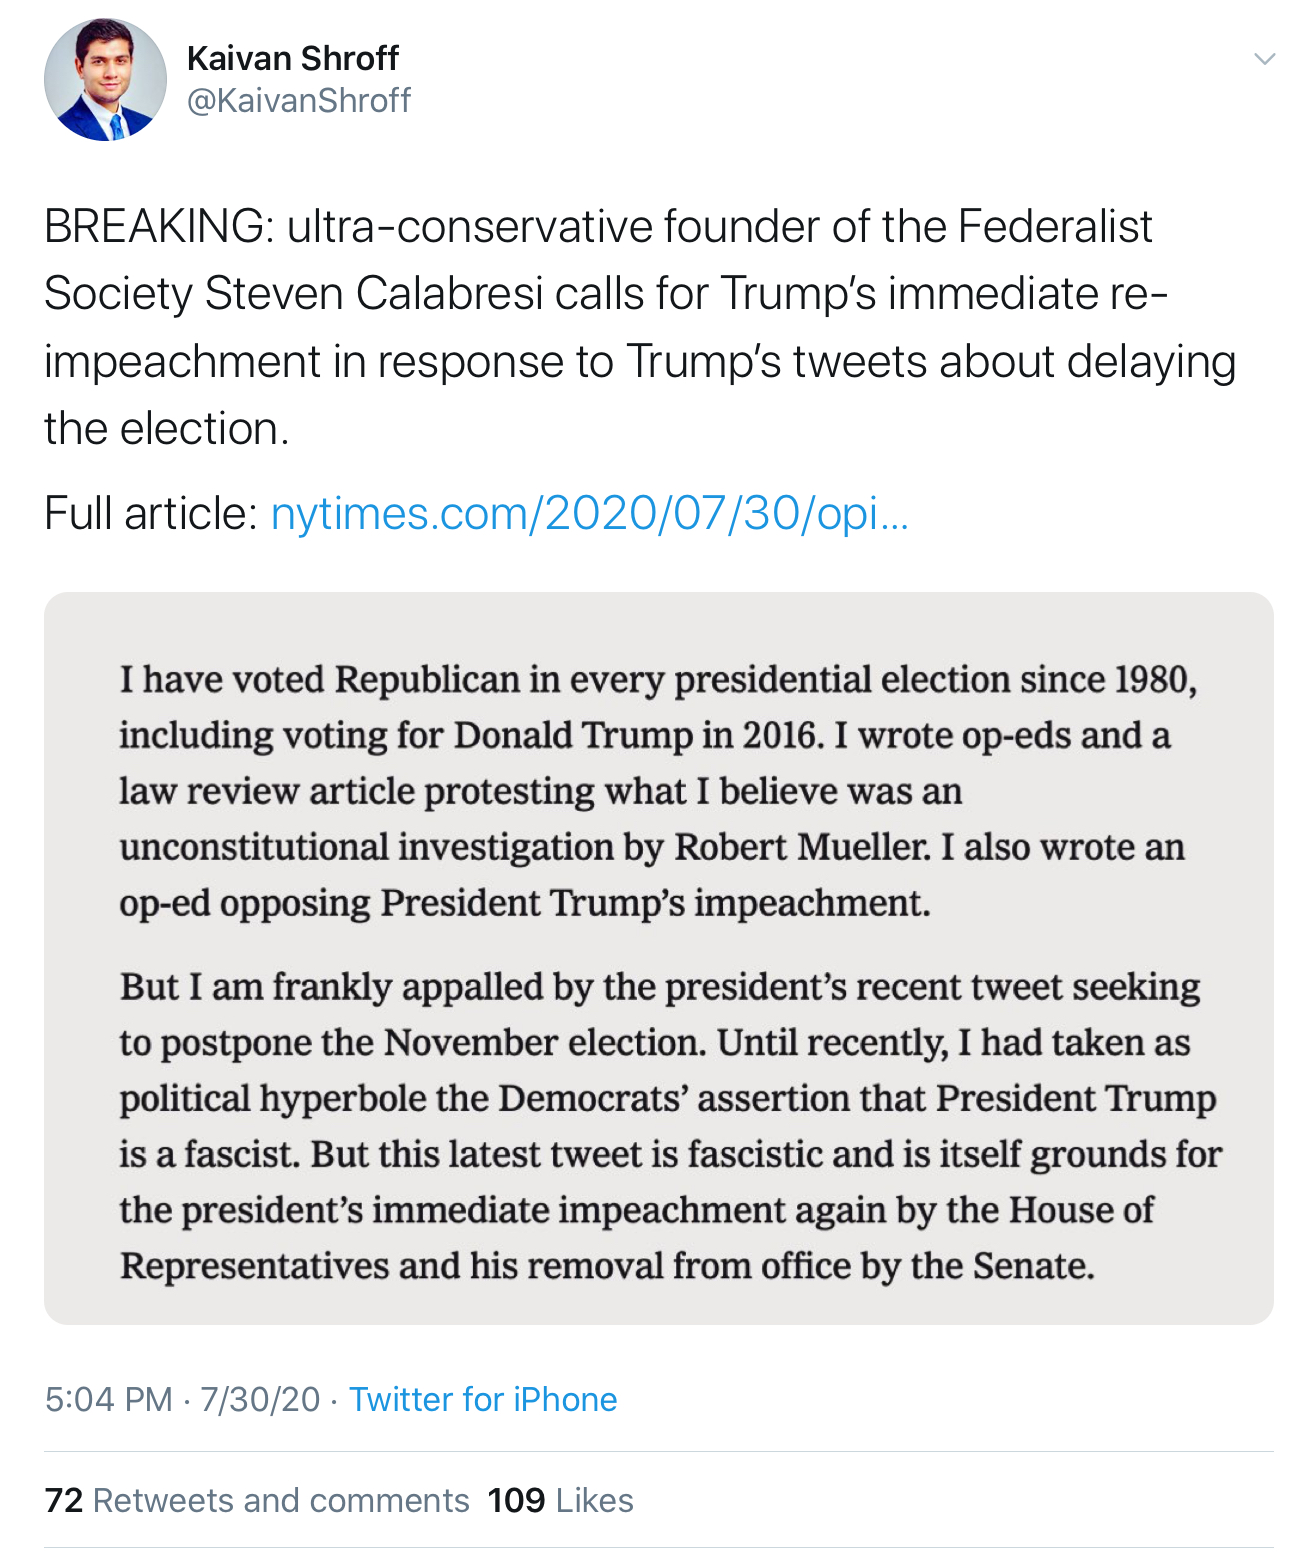Click the "But I am frankly appalled" paragraph
Screen dimensions: 1316x1558
coord(668,1126)
